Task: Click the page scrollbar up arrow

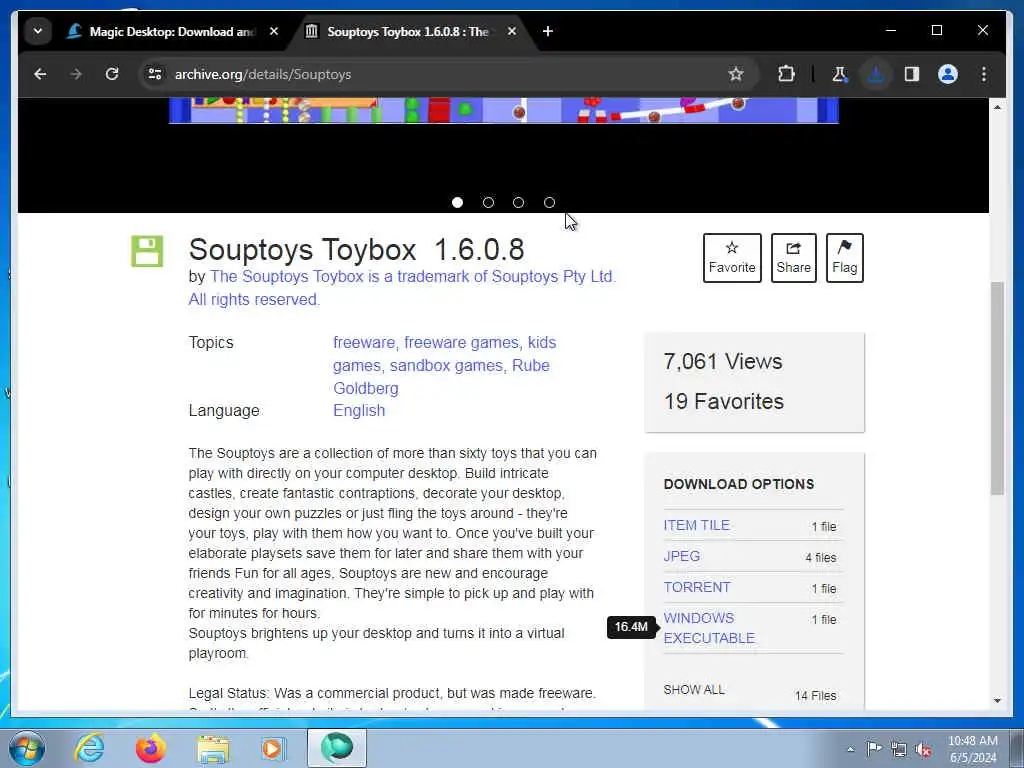Action: (x=997, y=106)
